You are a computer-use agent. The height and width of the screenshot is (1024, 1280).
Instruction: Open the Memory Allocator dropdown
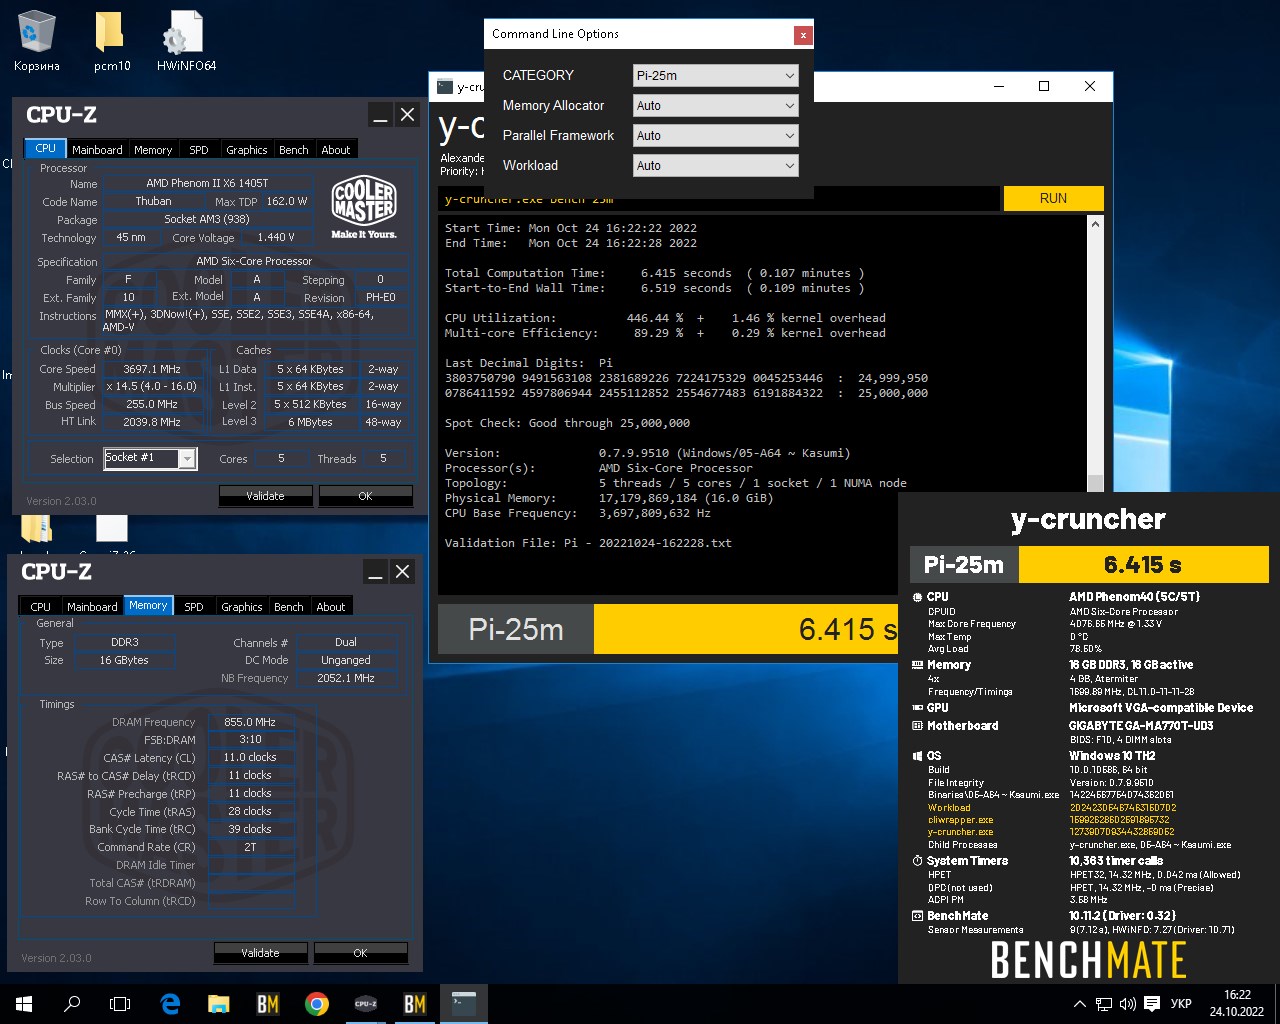715,105
